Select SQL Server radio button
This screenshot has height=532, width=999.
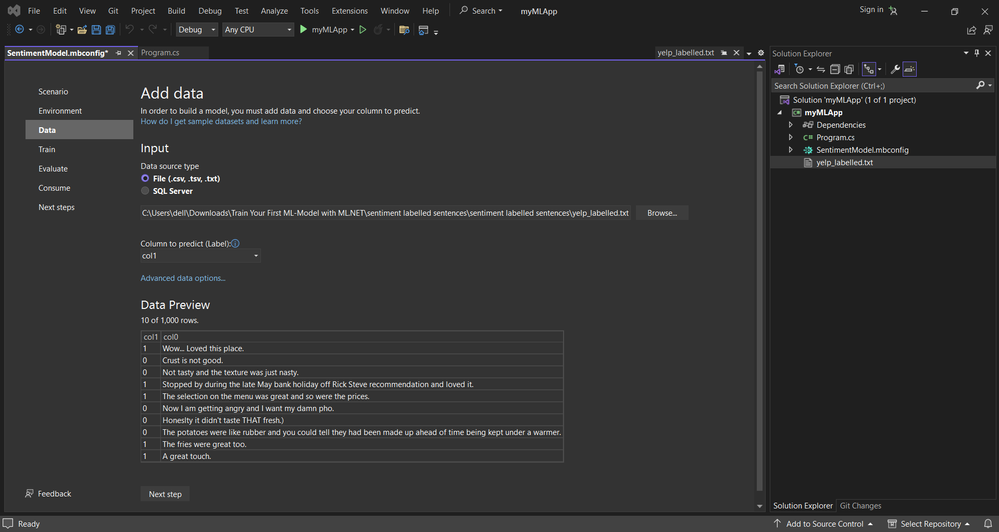145,191
